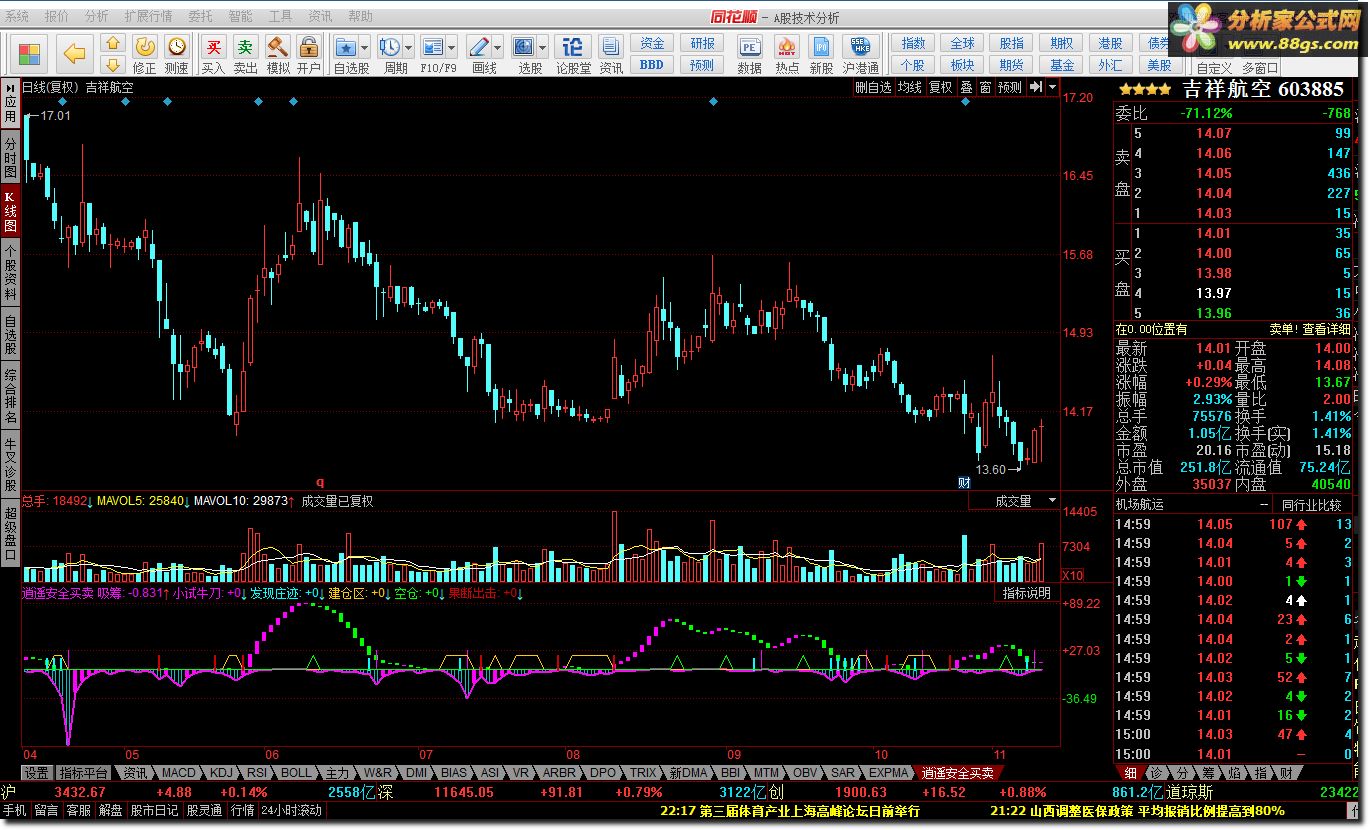This screenshot has height=830, width=1370.
Task: Open the 报价 menu
Action: point(57,16)
